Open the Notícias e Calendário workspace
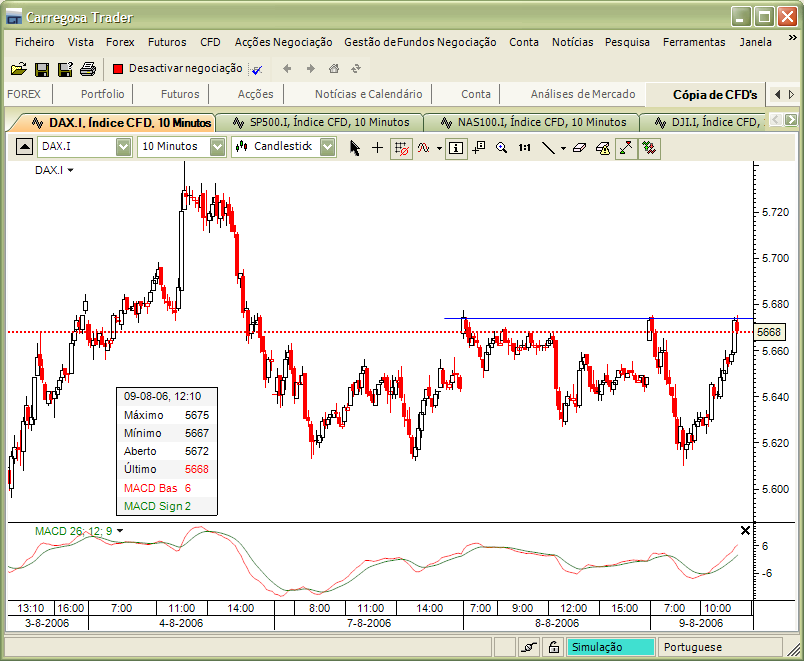This screenshot has width=804, height=661. 368,94
